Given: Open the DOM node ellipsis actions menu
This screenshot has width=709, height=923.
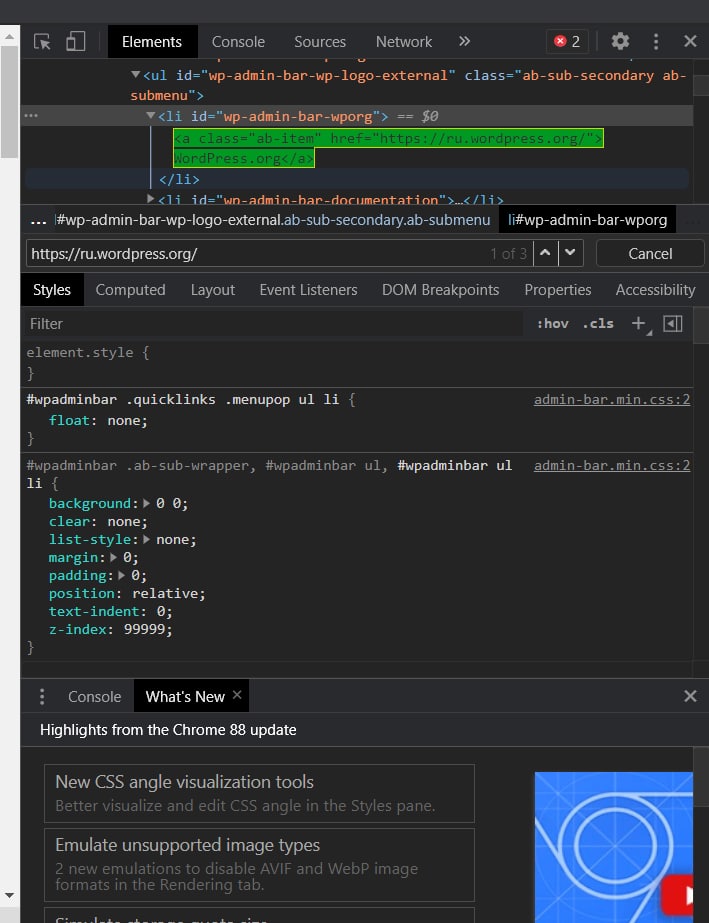Looking at the screenshot, I should click(x=31, y=115).
